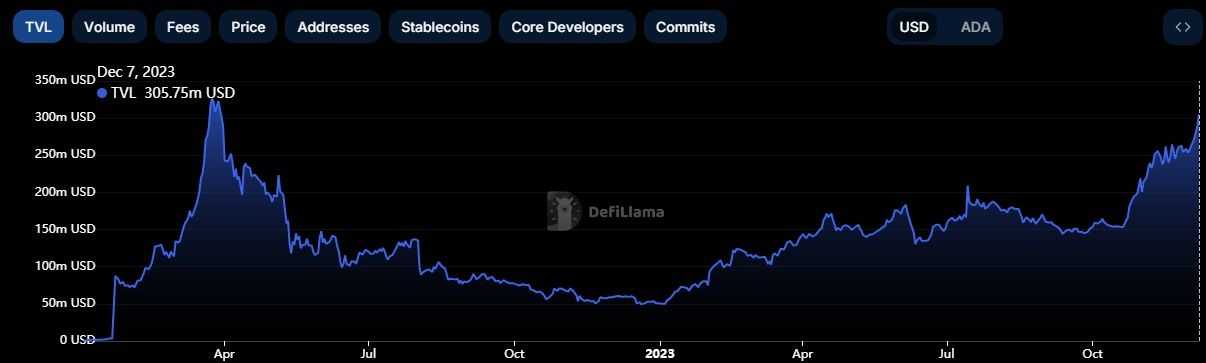
Task: Click the 300m USD axis label
Action: coord(64,116)
